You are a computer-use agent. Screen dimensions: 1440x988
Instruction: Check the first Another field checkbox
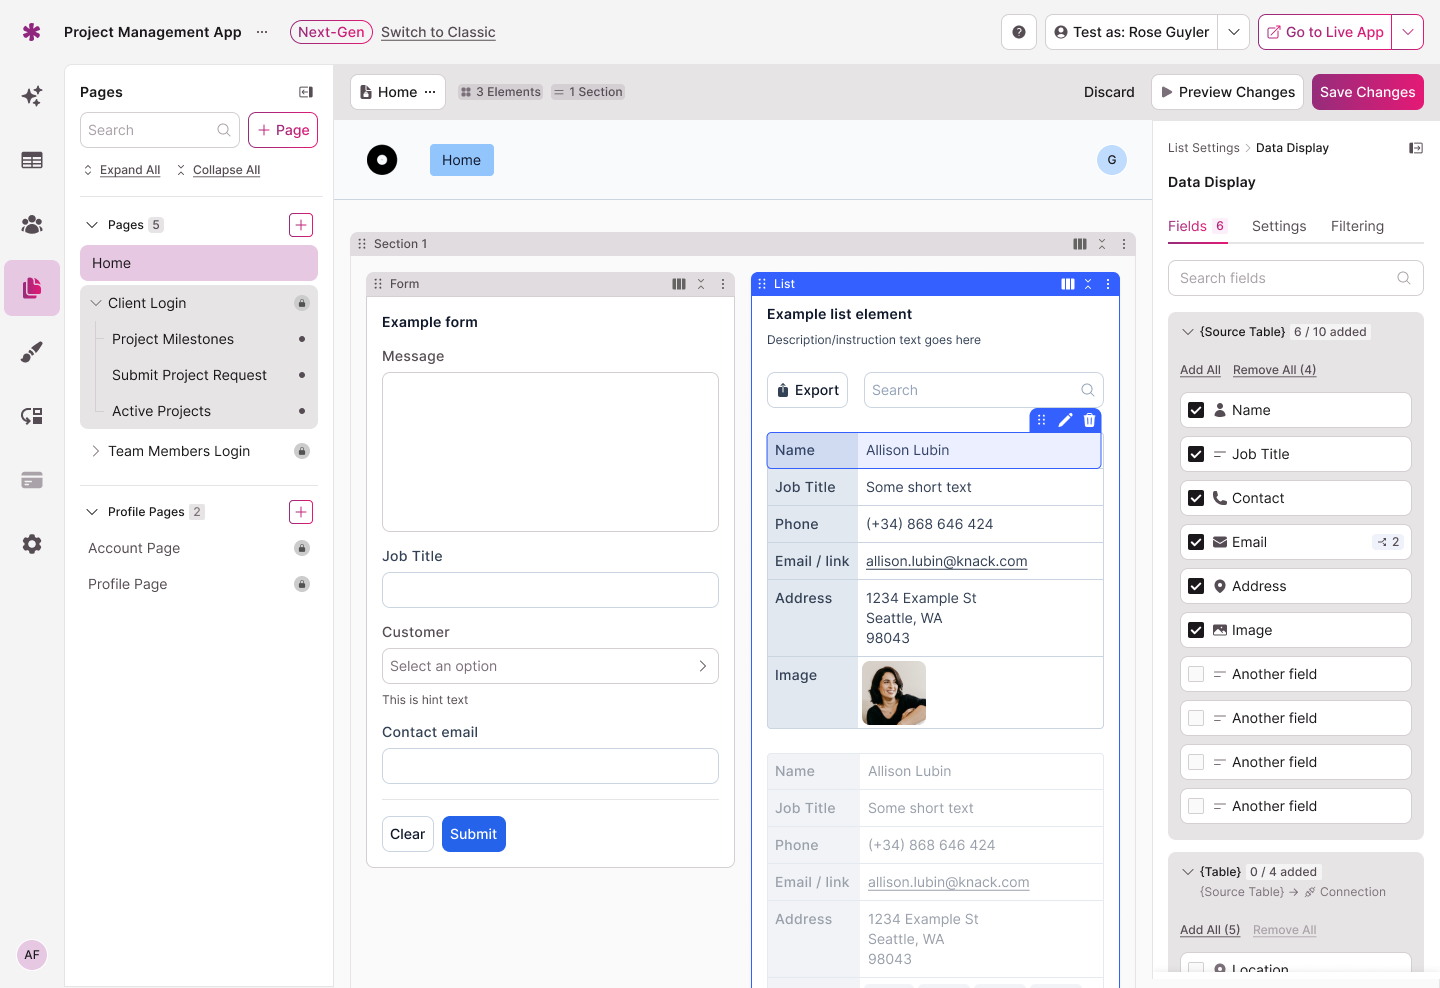[x=1196, y=674]
